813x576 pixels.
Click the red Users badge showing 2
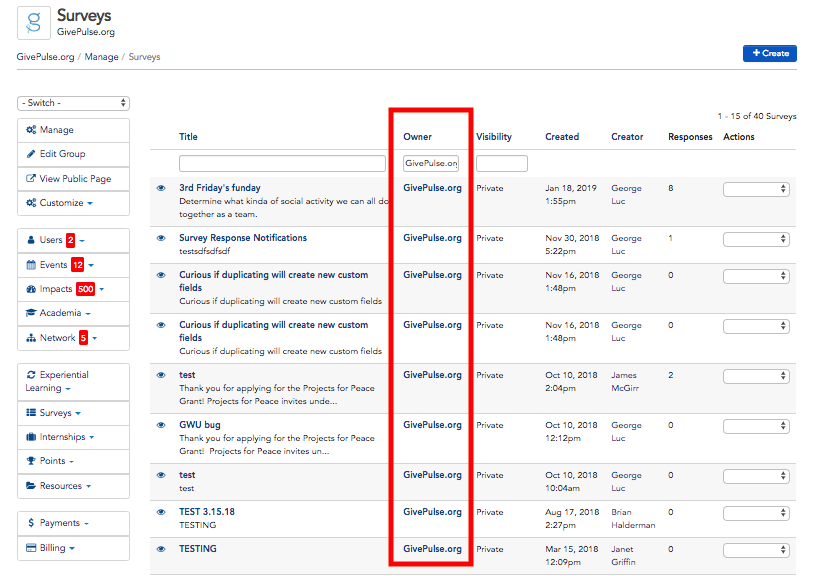click(71, 240)
